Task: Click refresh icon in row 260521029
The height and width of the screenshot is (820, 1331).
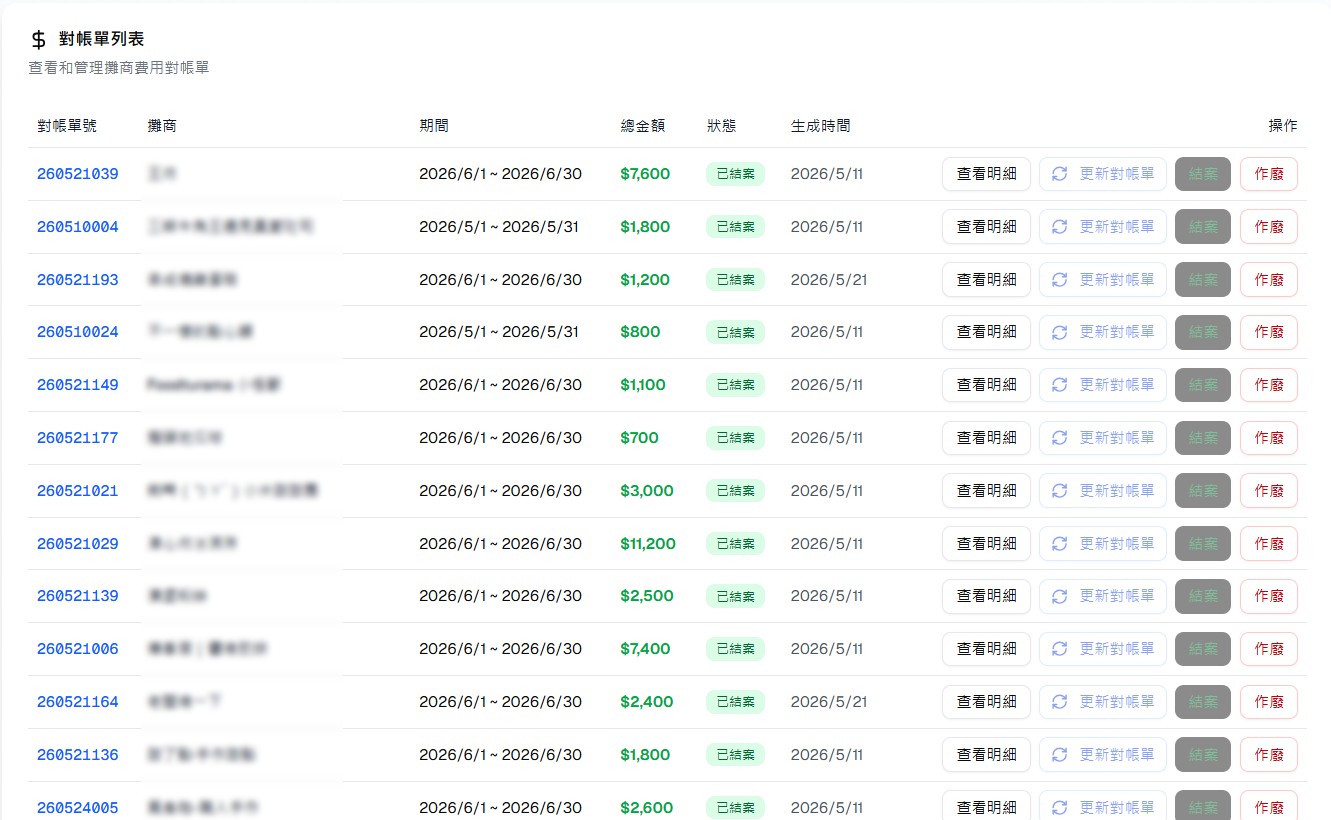Action: [x=1060, y=544]
